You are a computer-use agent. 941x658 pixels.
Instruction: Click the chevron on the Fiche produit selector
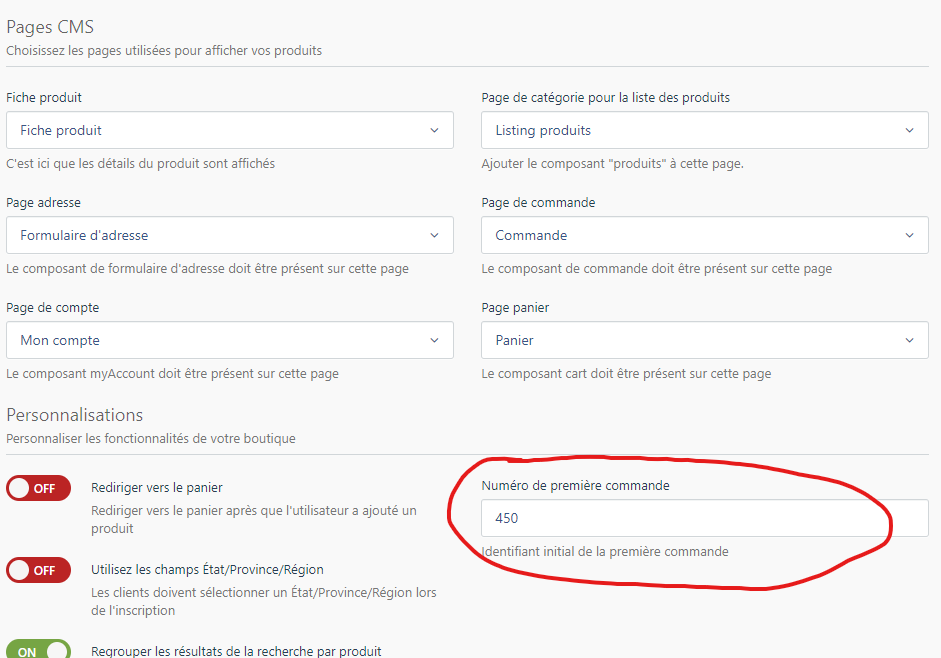pyautogui.click(x=434, y=130)
